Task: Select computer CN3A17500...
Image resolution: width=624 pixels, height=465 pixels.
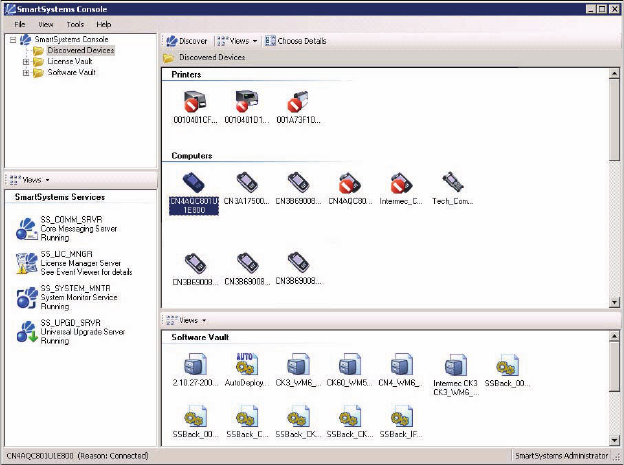Action: (247, 183)
